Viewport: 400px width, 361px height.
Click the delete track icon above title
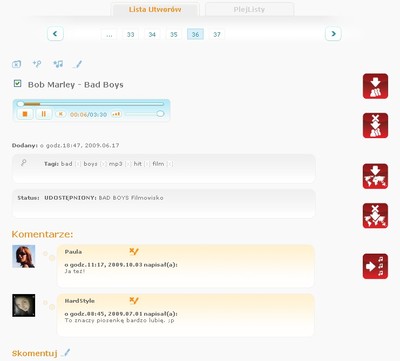tap(16, 64)
